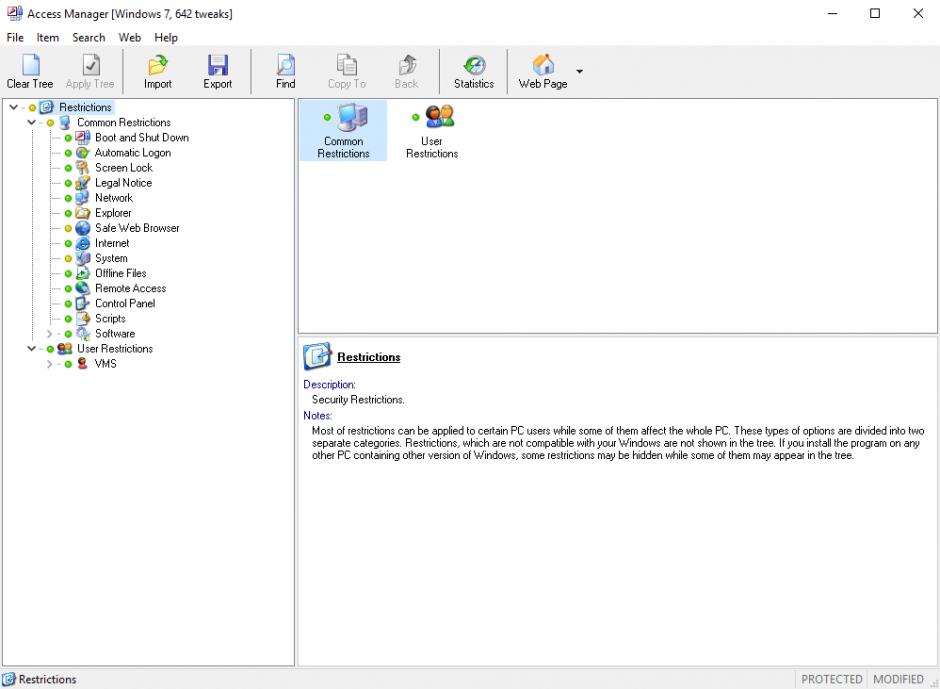Click the VMS user icon in tree
Screen dimensions: 940x689
[83, 364]
